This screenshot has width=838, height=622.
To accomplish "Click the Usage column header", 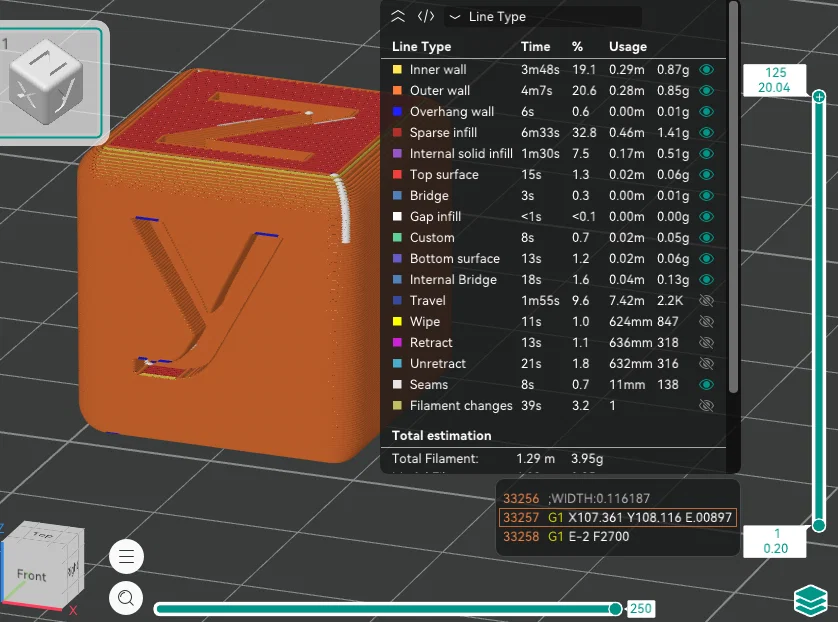I will [628, 46].
